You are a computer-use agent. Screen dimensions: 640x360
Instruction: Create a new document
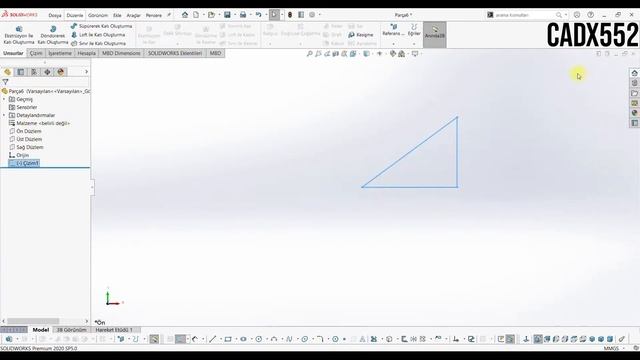(196, 15)
